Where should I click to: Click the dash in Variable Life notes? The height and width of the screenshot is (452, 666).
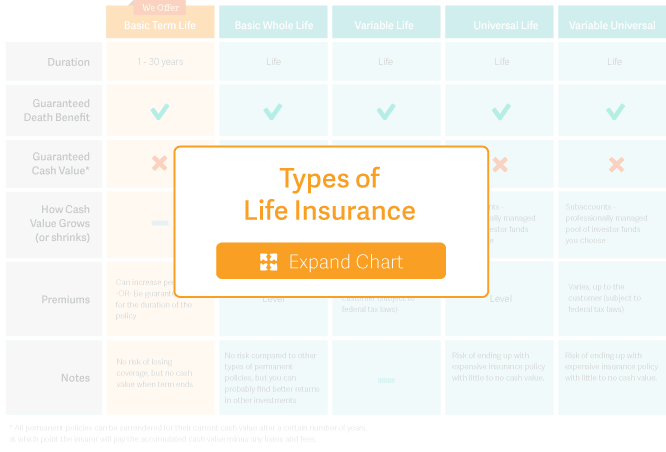[x=386, y=380]
